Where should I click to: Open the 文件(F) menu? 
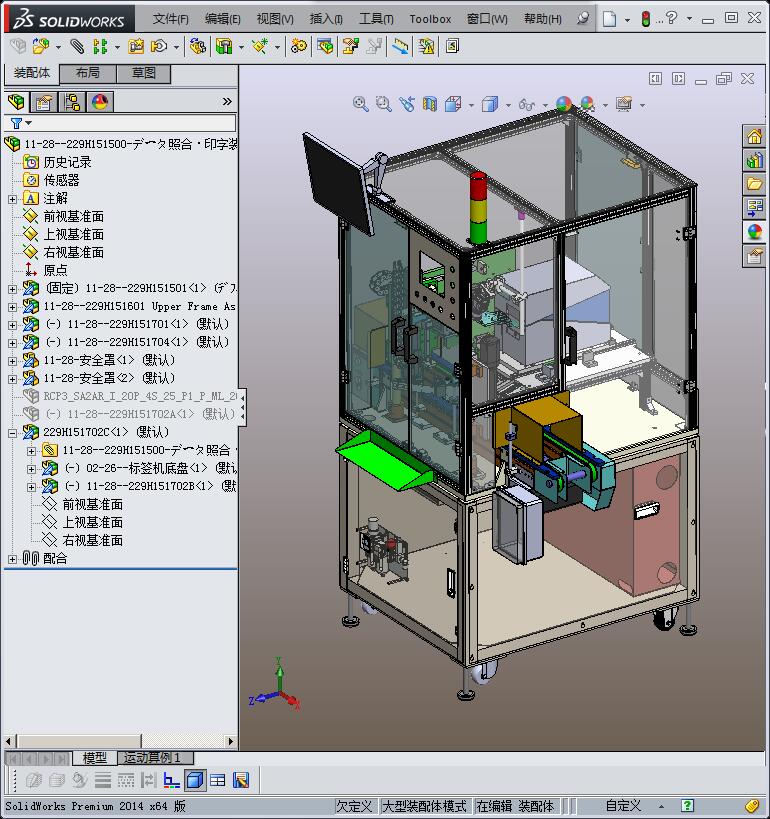pos(170,19)
